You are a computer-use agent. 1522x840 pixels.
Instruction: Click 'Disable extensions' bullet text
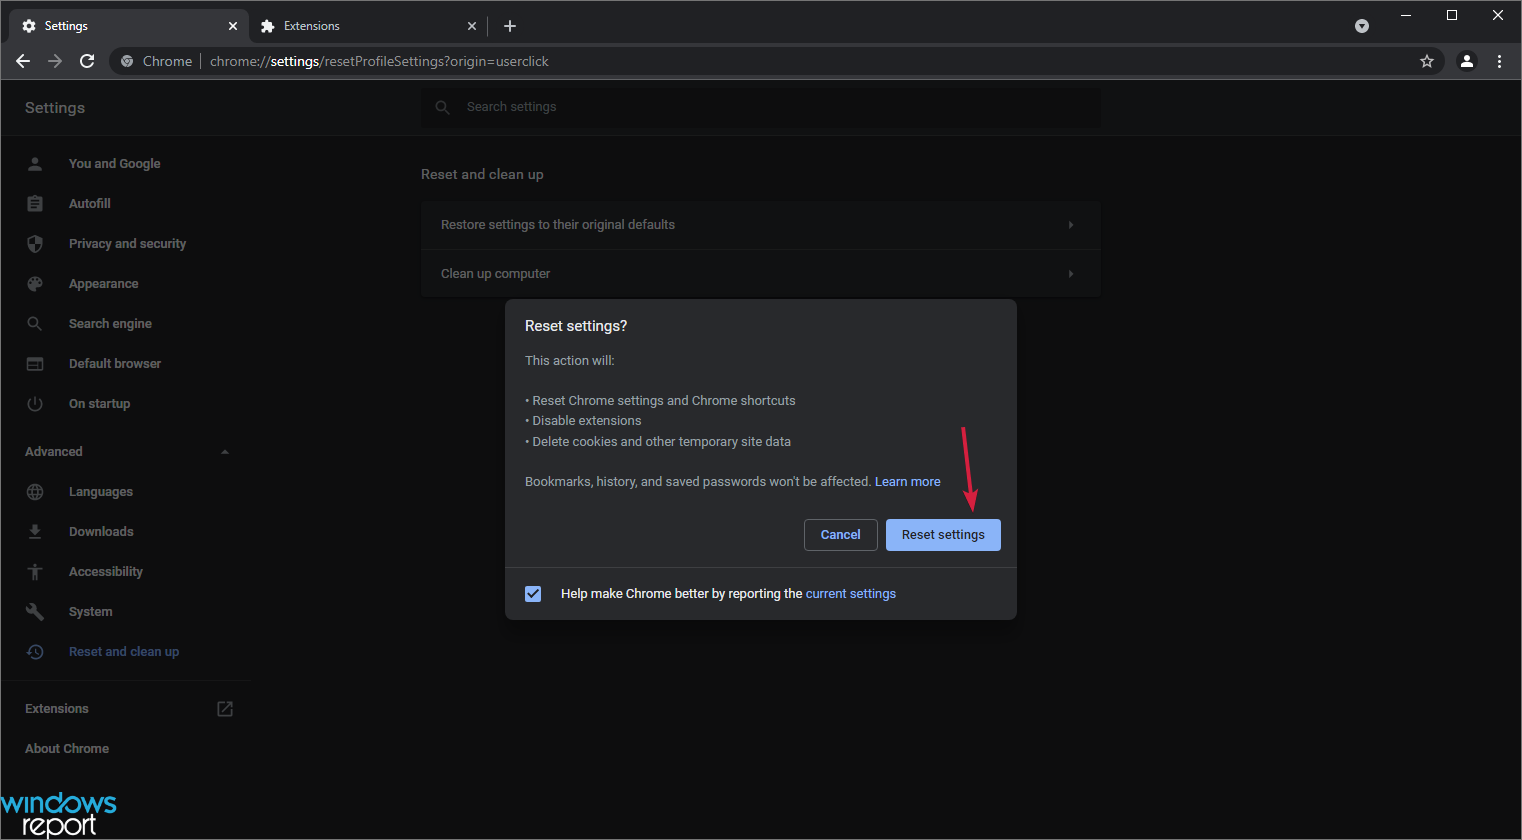point(586,420)
